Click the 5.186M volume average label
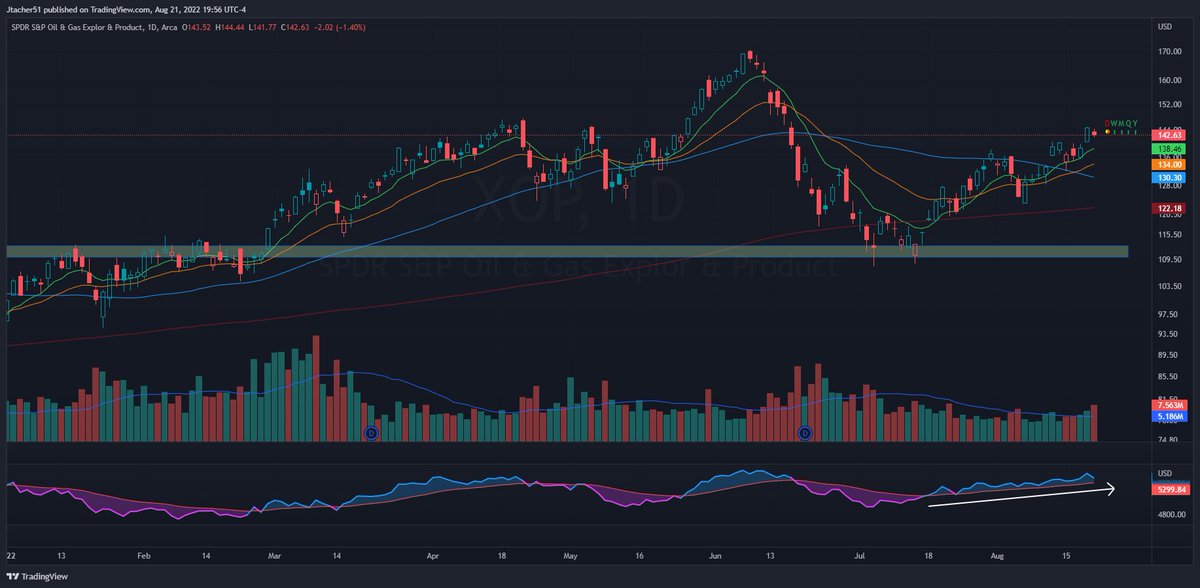1200x588 pixels. (1170, 415)
